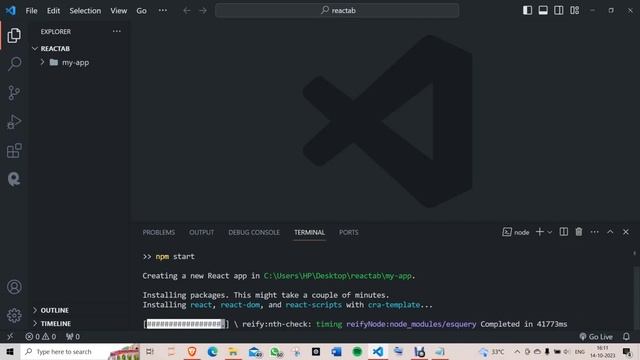The width and height of the screenshot is (640, 360).
Task: Click the VS Code taskbar icon
Action: pos(378,351)
